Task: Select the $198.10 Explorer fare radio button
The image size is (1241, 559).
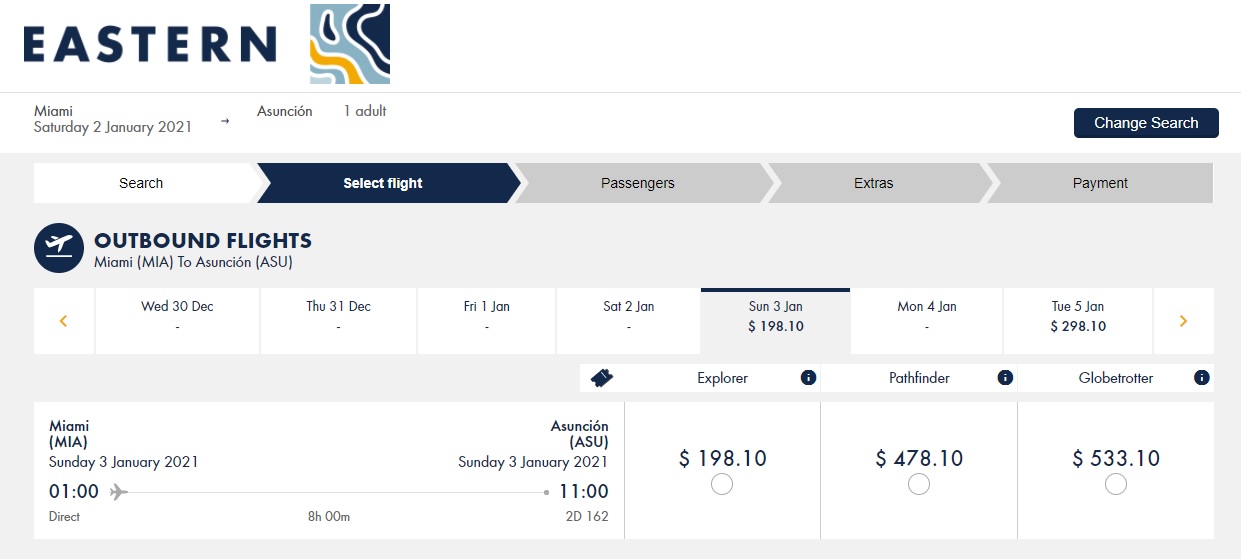Action: click(722, 484)
